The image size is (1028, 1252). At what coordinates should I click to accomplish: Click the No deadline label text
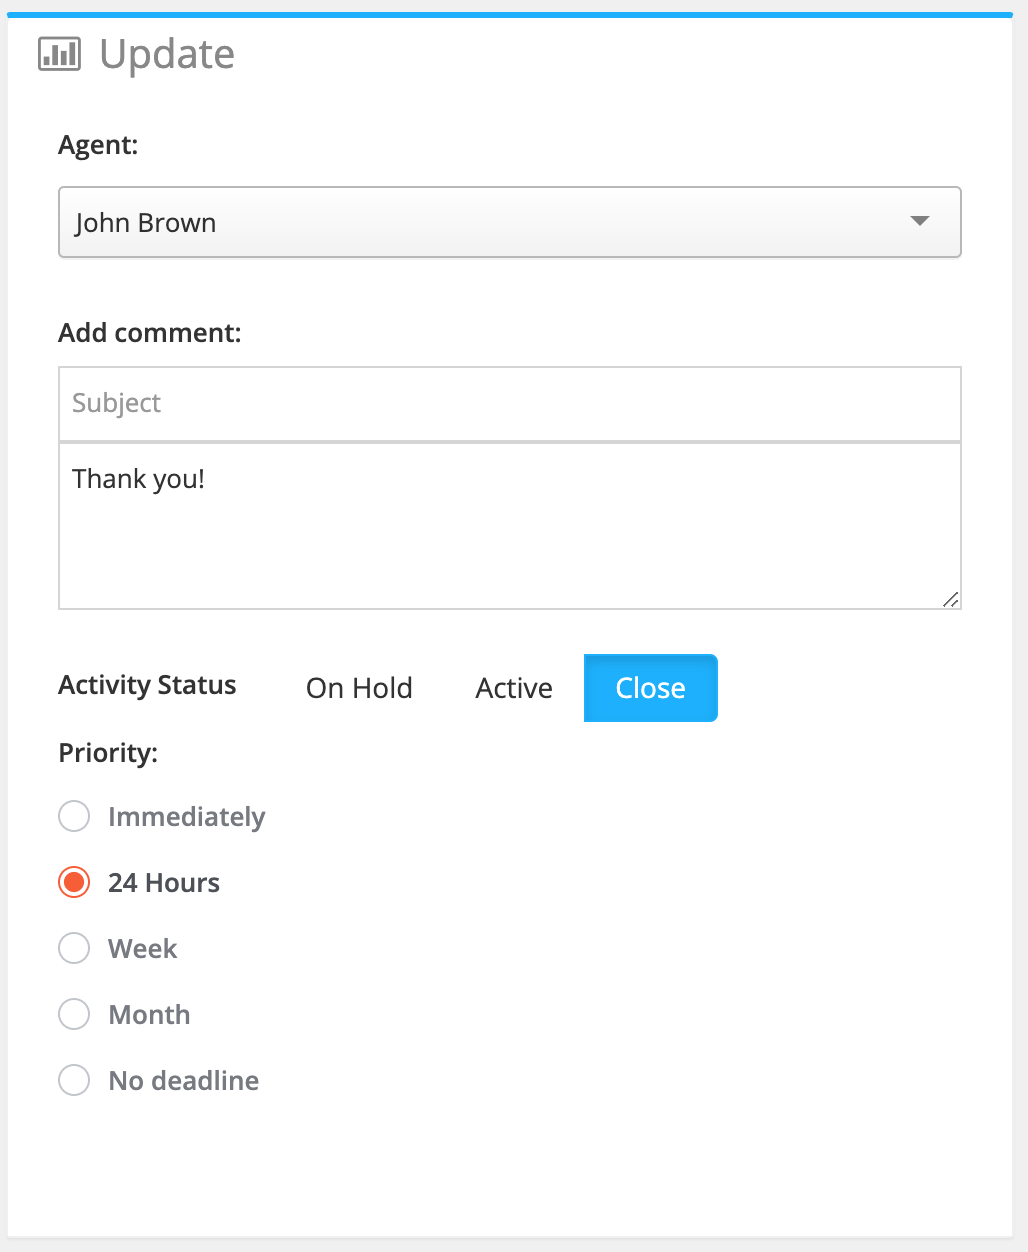click(184, 1081)
